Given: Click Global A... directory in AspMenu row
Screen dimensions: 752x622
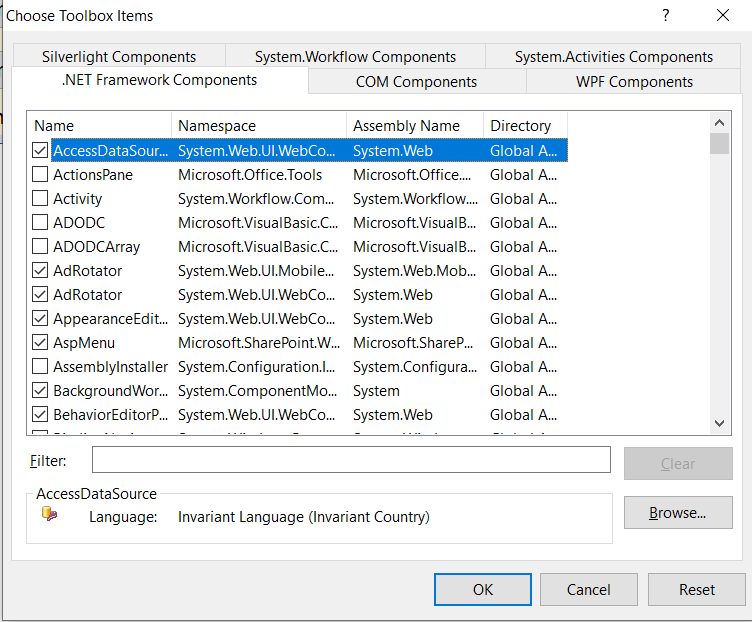Looking at the screenshot, I should [523, 342].
